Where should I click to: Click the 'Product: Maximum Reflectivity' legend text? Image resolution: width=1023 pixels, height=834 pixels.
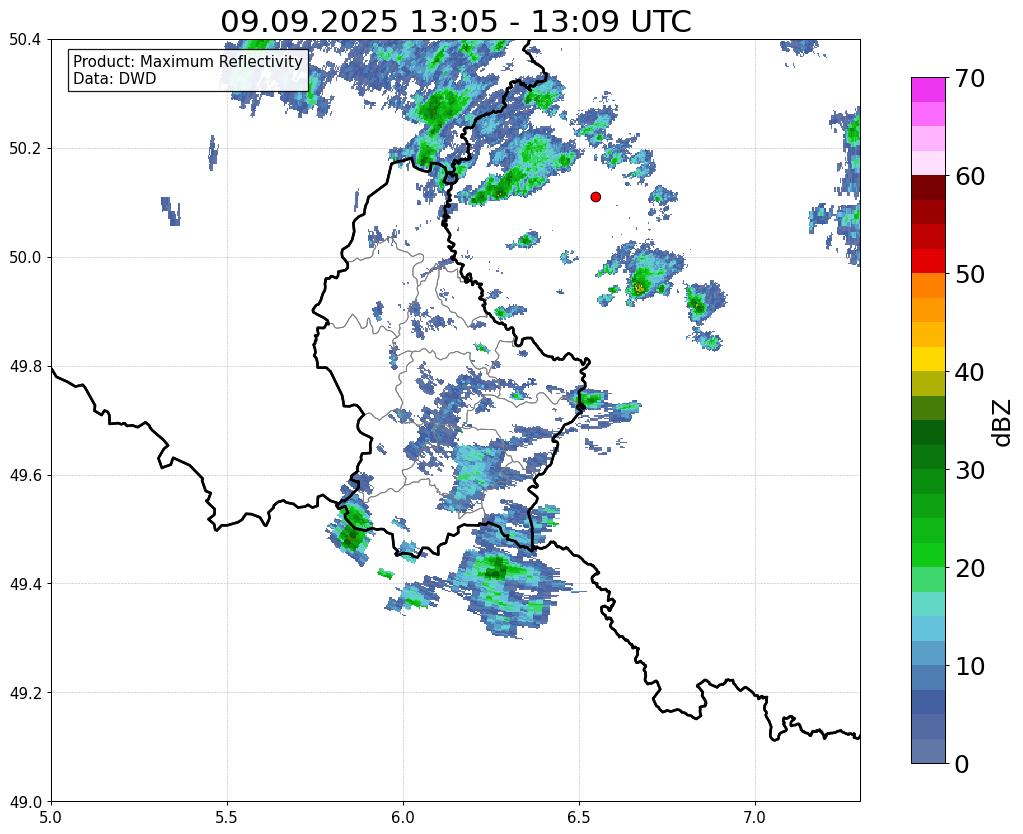pyautogui.click(x=188, y=61)
